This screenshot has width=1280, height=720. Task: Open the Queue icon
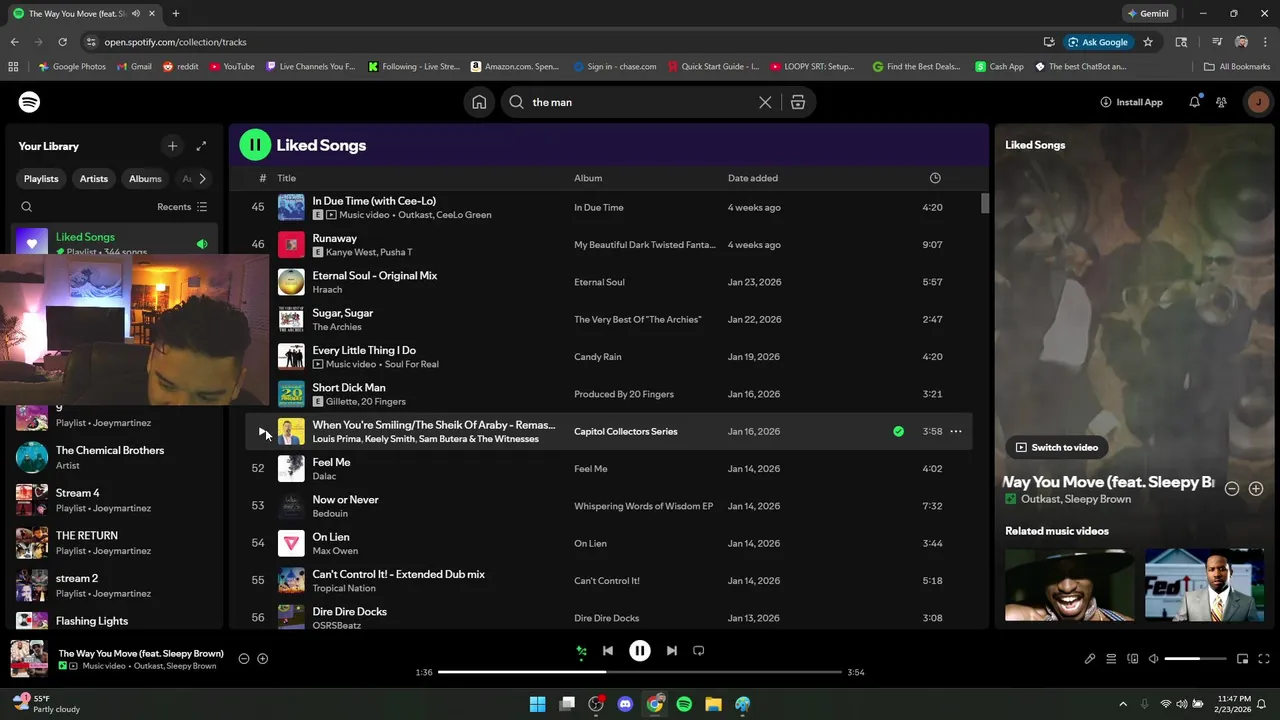click(1111, 659)
